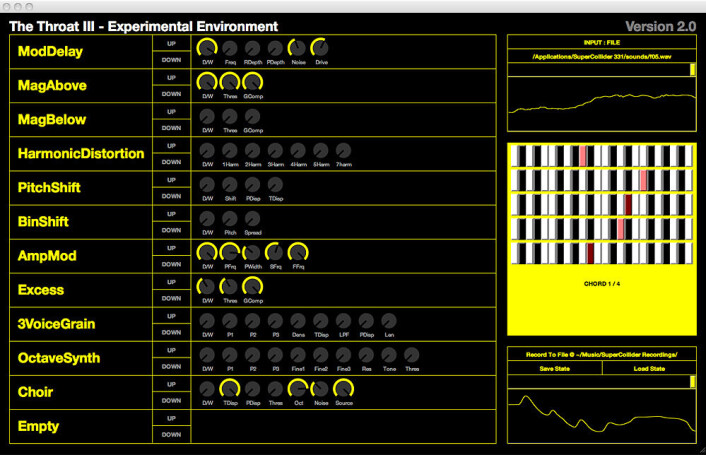Click the HarmonicDistortion 7harm knob
This screenshot has width=706, height=455.
coord(343,151)
